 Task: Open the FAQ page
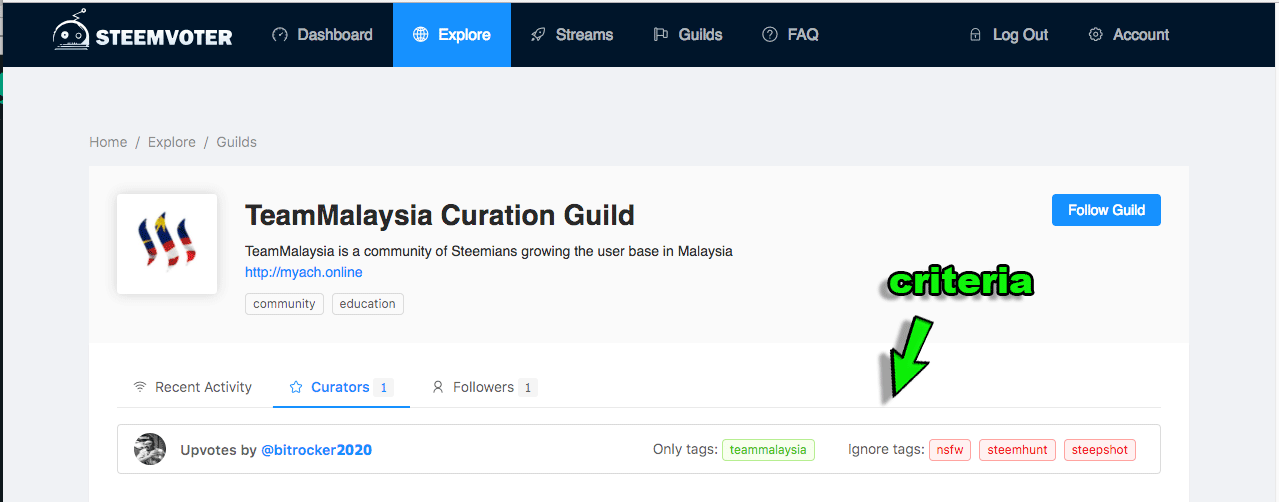click(791, 34)
